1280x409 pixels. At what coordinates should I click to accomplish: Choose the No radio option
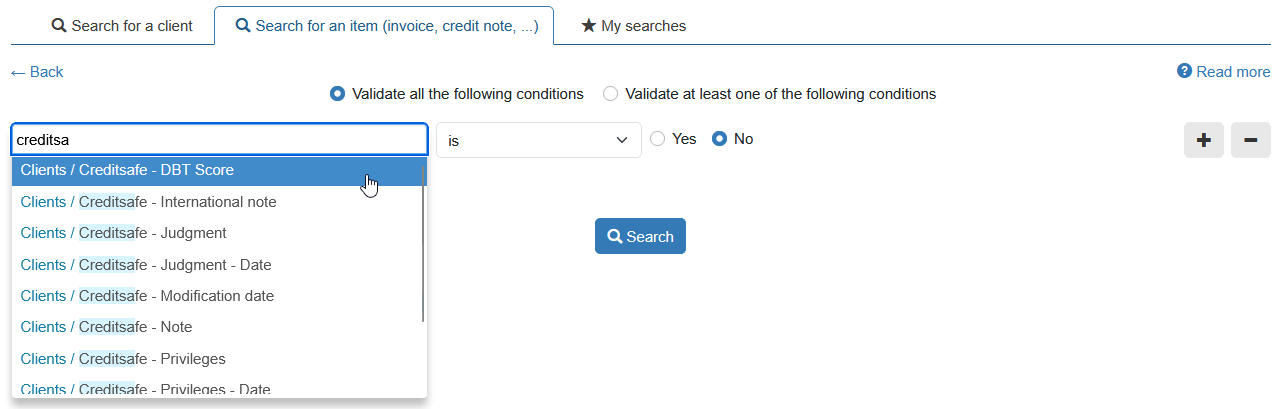(x=719, y=139)
